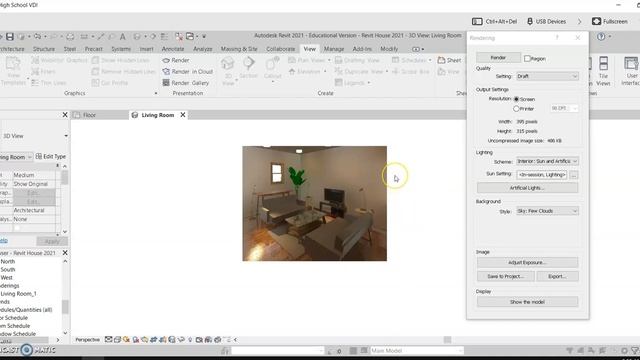Switch to the Annotate ribbon tab
This screenshot has width=640, height=360.
click(173, 49)
